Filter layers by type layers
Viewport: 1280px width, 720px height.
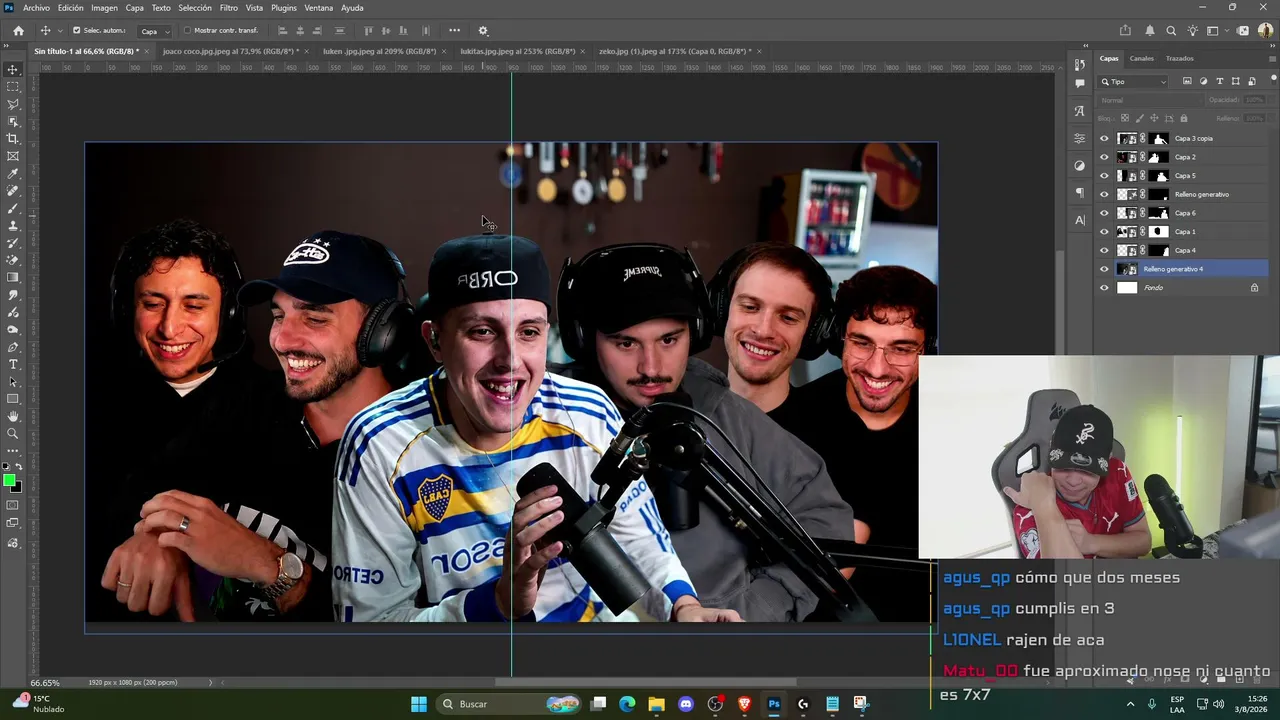[x=1219, y=82]
